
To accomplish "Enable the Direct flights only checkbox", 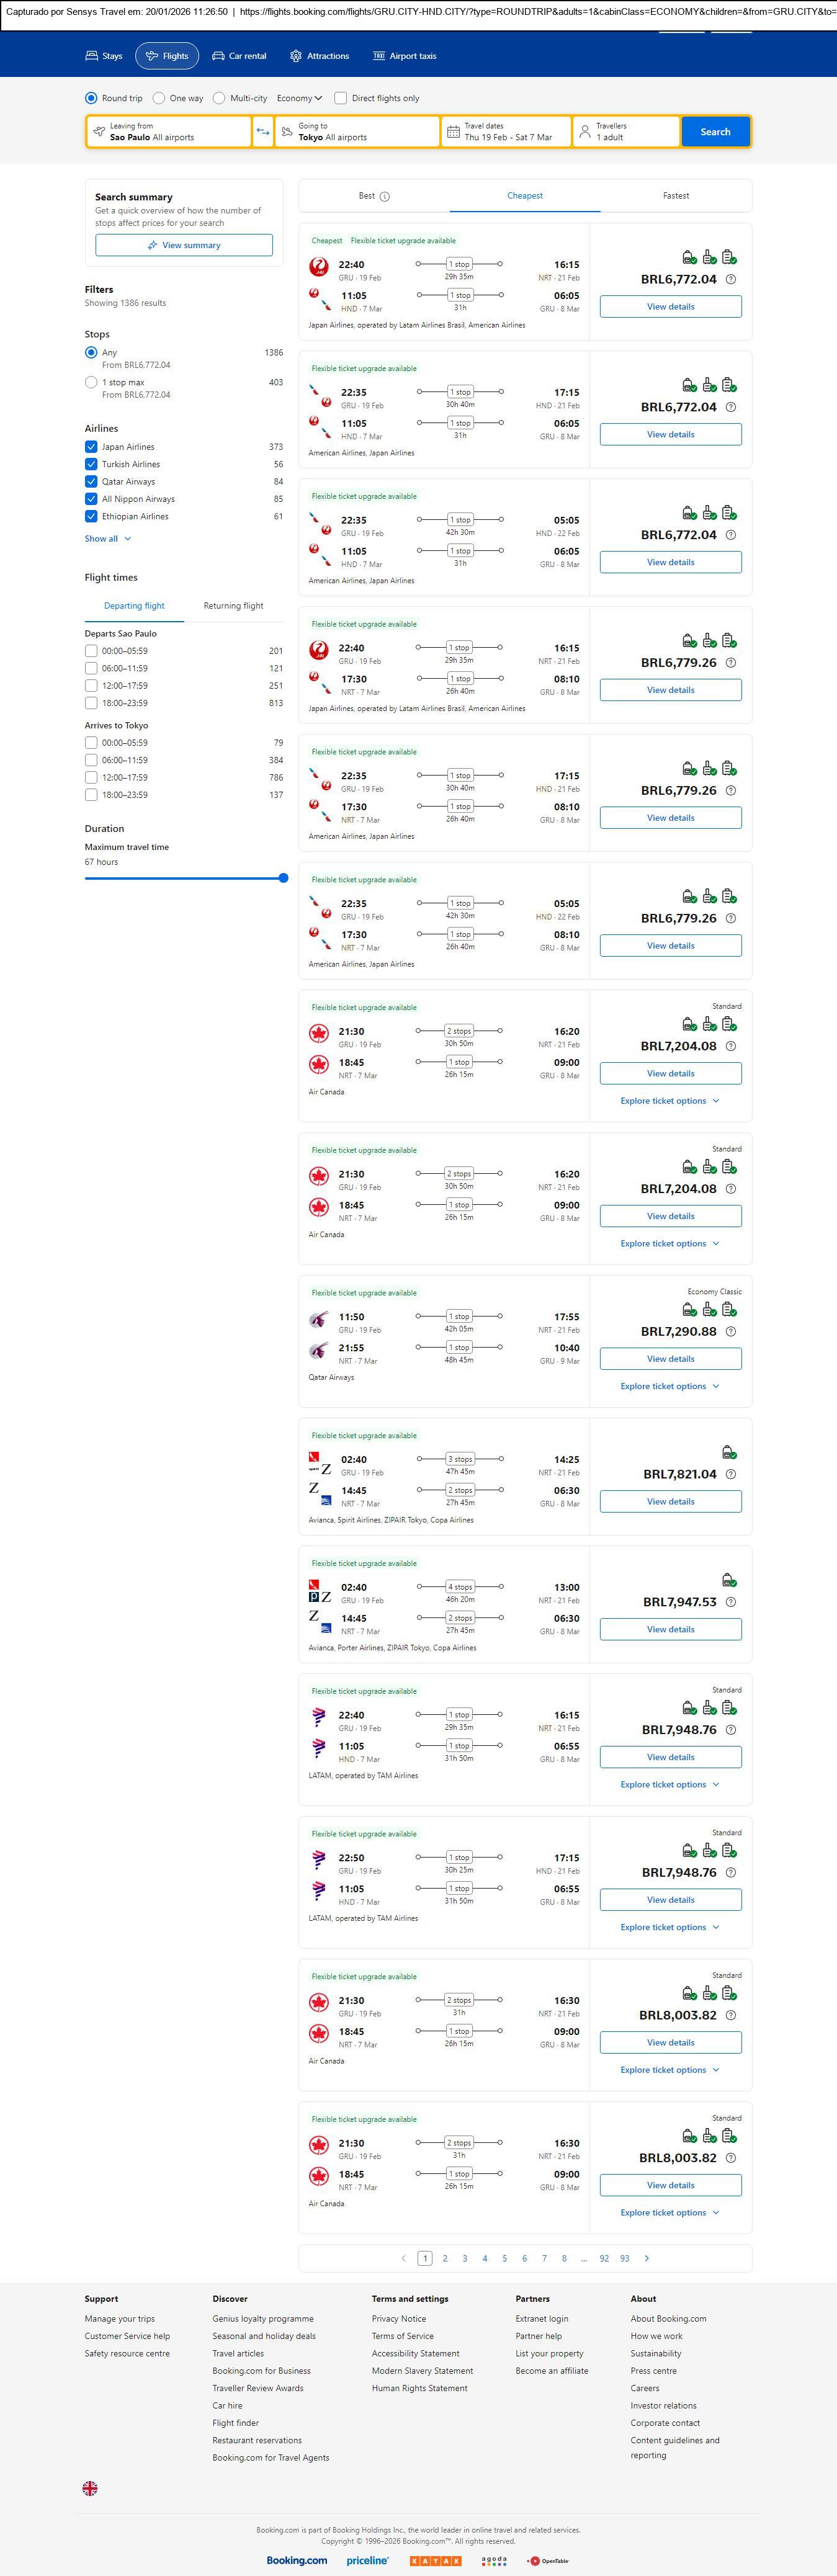I will click(341, 98).
